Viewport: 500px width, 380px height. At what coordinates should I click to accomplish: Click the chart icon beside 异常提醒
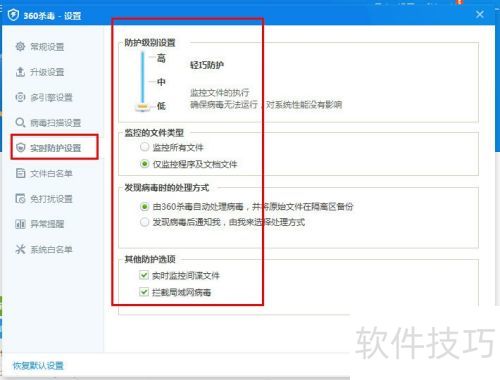pyautogui.click(x=20, y=224)
